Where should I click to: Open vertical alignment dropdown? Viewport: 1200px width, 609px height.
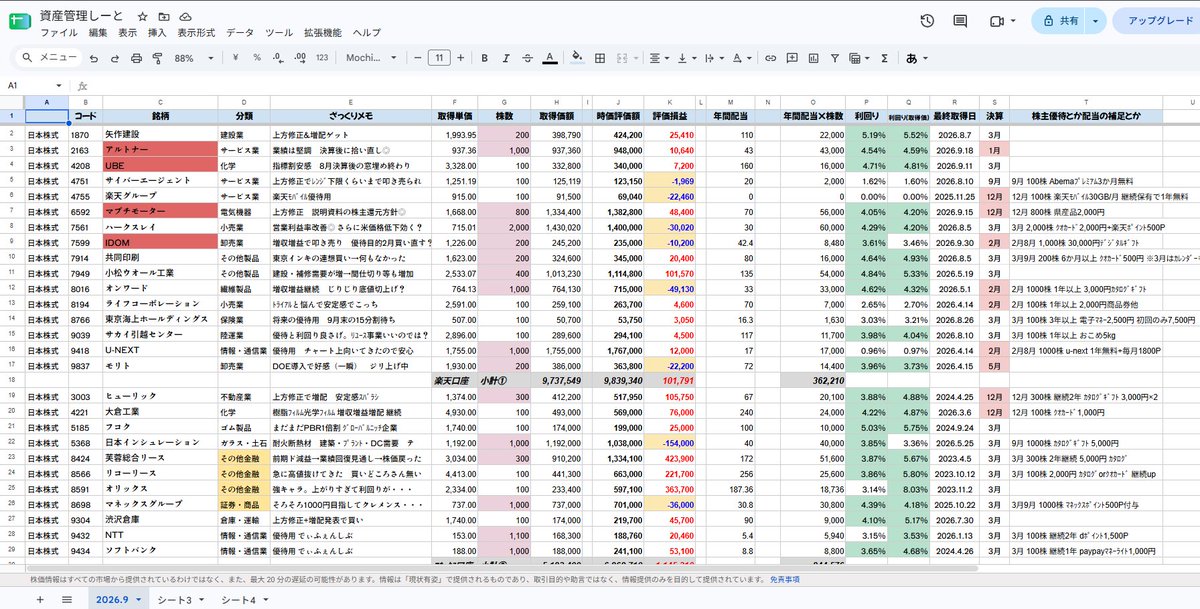point(687,58)
